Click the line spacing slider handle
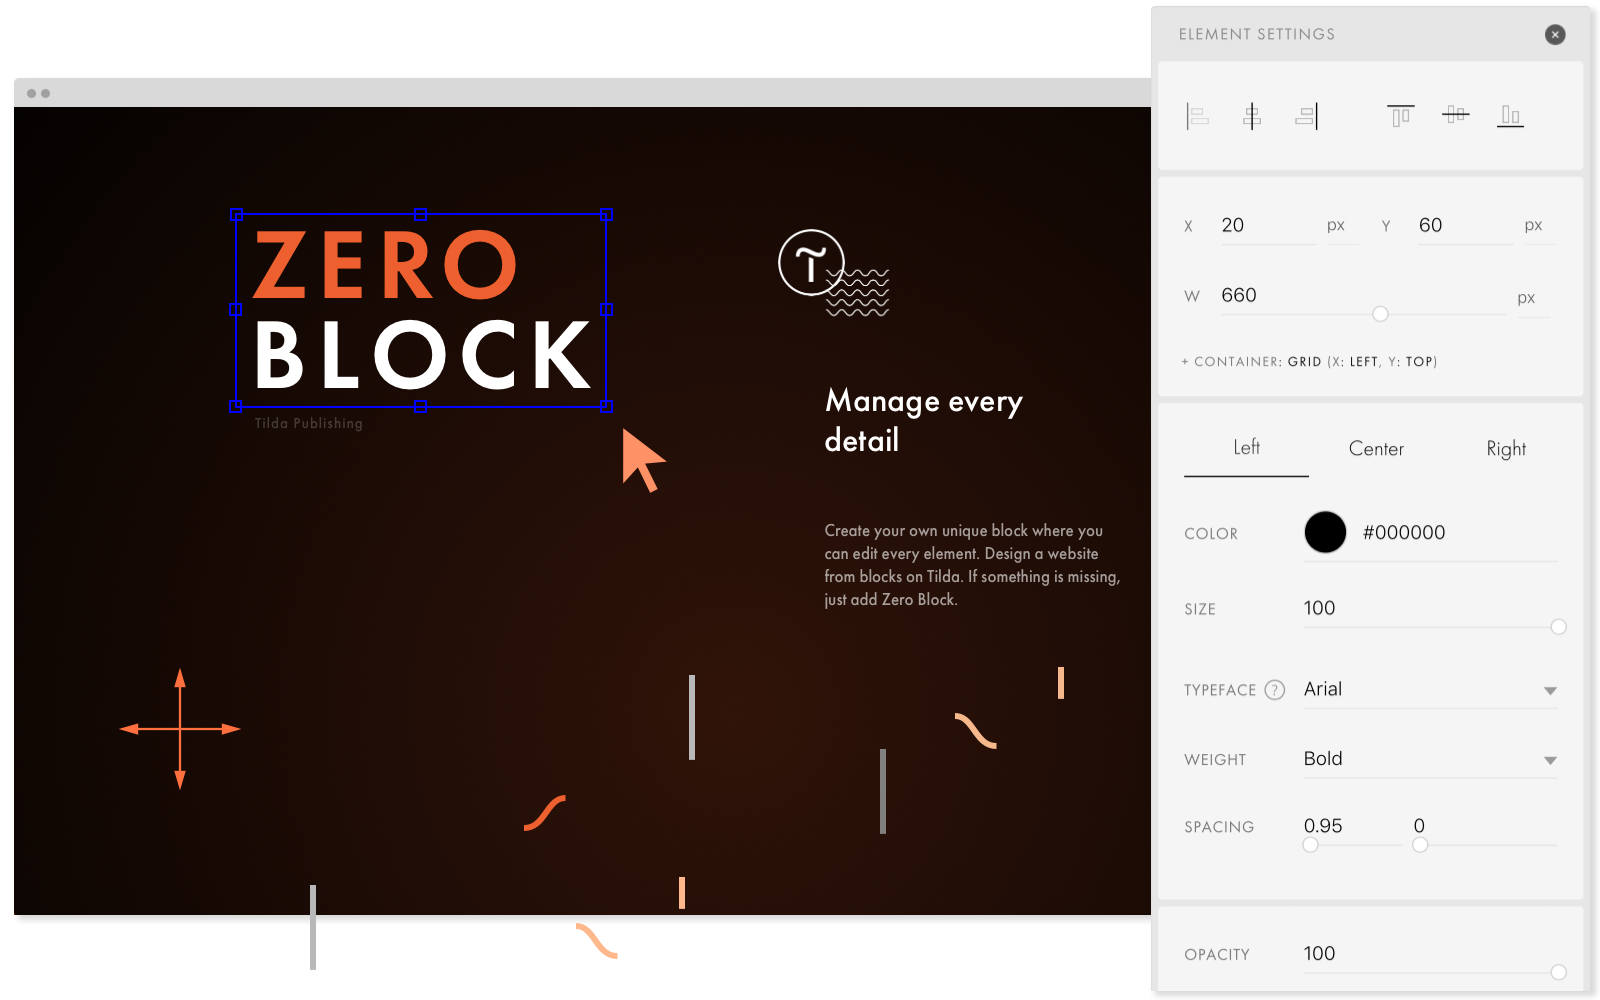1600x1000 pixels. pyautogui.click(x=1310, y=845)
